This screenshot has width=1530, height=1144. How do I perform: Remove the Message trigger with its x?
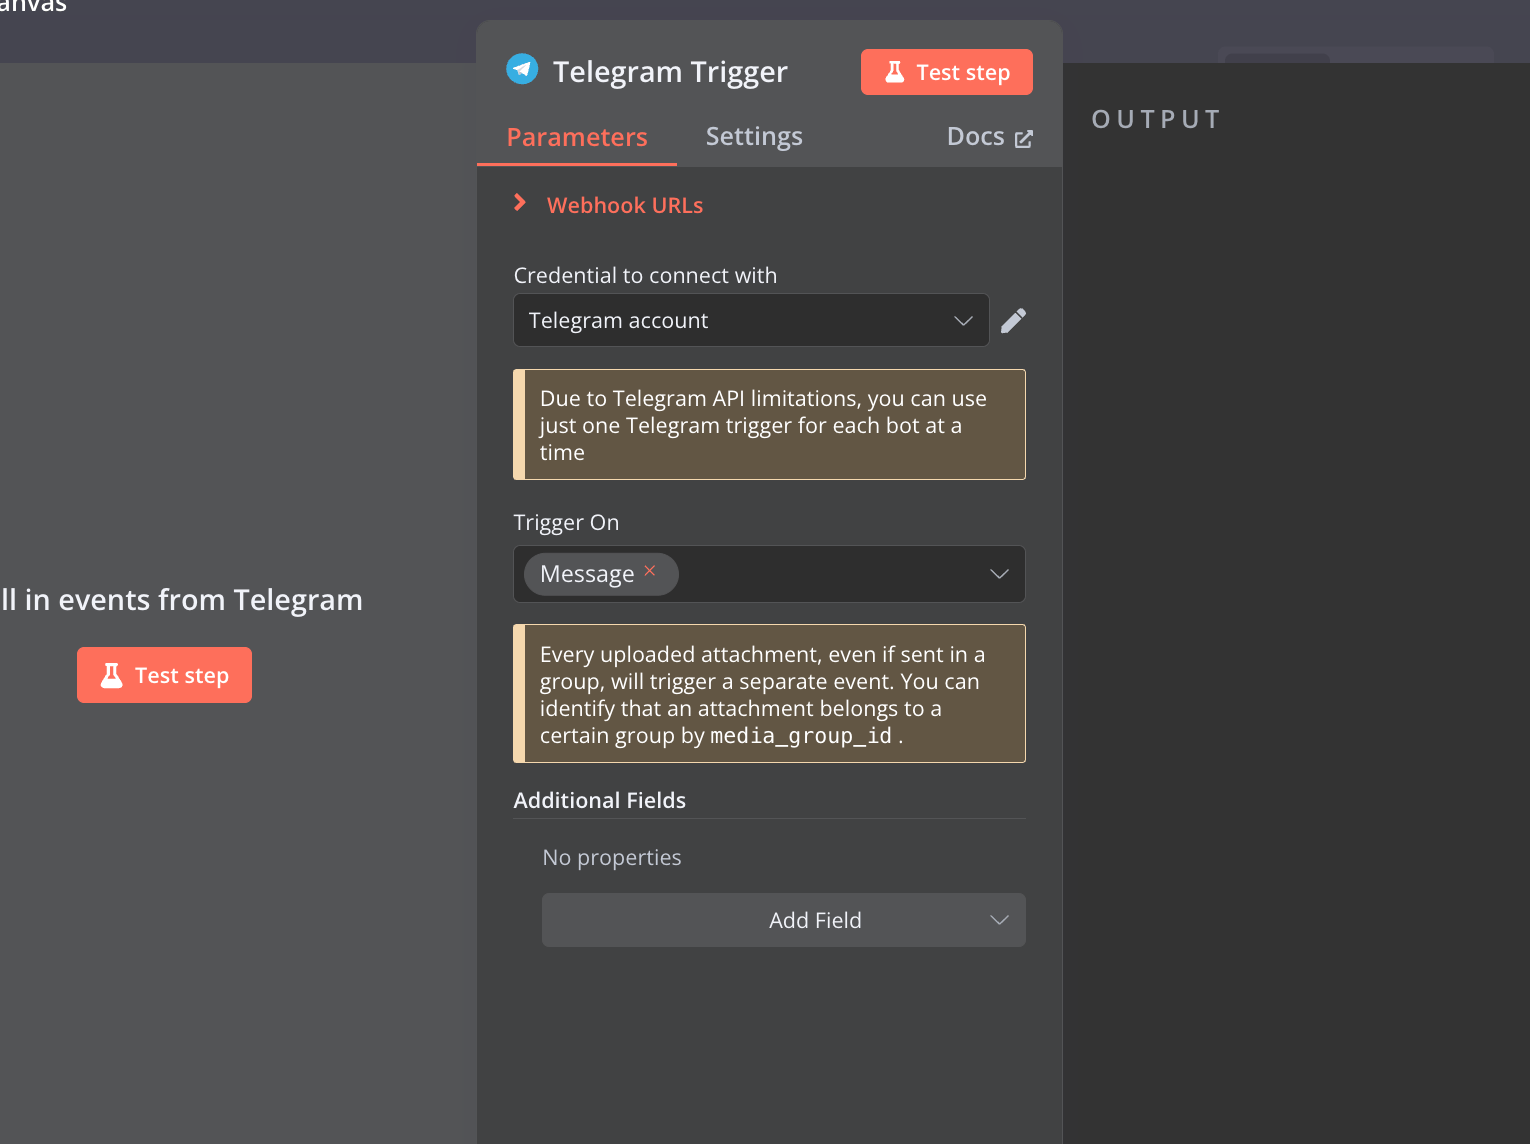650,570
